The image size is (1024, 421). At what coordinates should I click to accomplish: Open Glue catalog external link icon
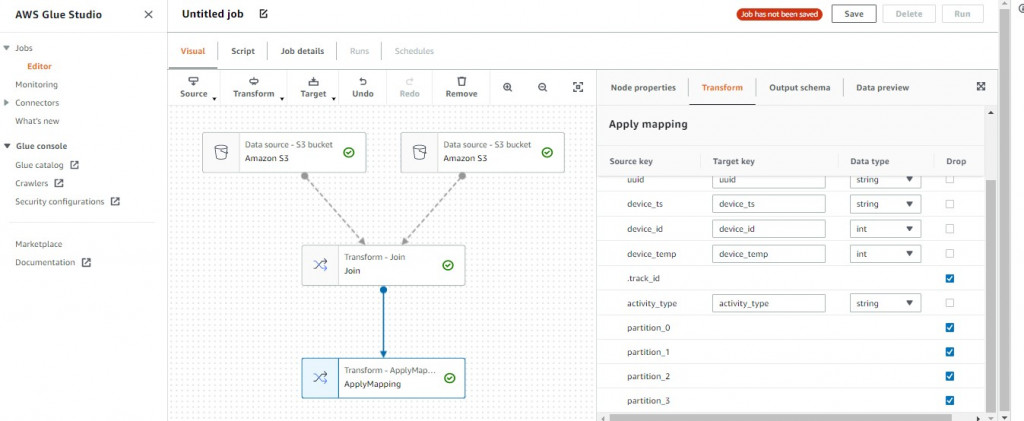[74, 165]
